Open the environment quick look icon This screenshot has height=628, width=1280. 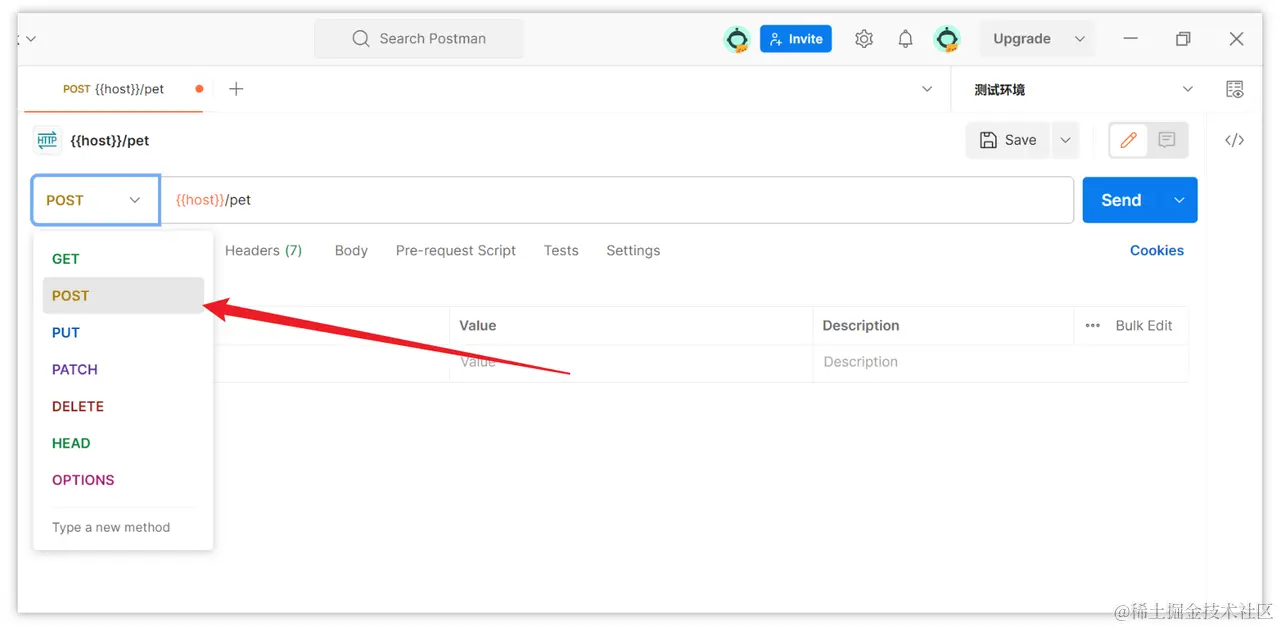(1235, 89)
